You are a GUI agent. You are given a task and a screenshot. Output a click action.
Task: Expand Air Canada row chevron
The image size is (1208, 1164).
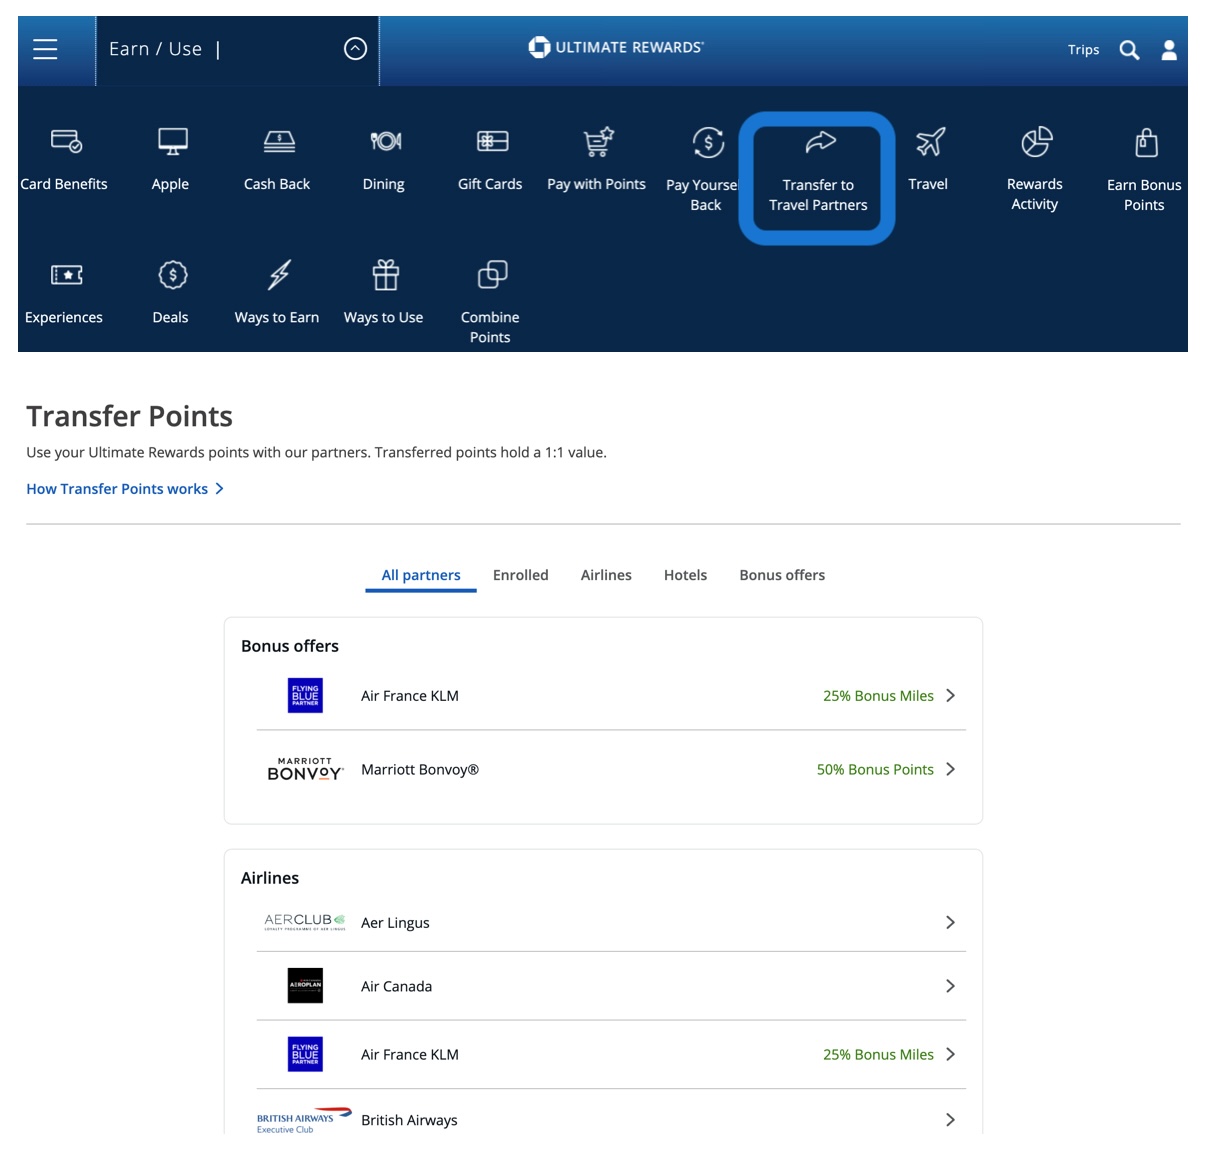(x=950, y=986)
